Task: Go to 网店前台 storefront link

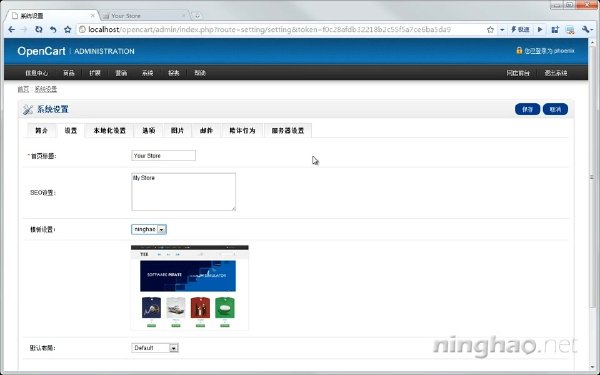Action: [x=518, y=73]
